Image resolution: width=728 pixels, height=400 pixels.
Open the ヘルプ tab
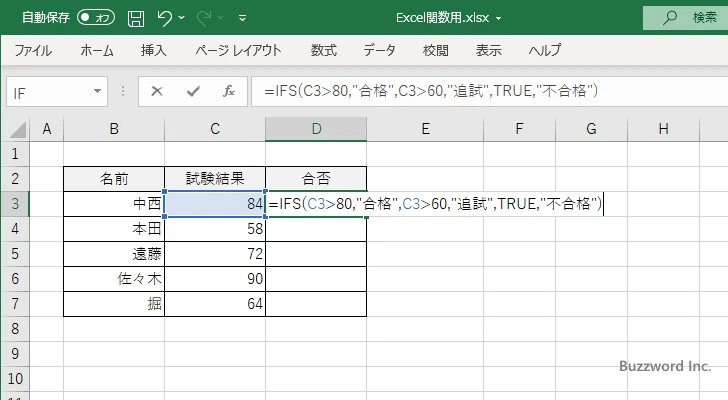545,50
